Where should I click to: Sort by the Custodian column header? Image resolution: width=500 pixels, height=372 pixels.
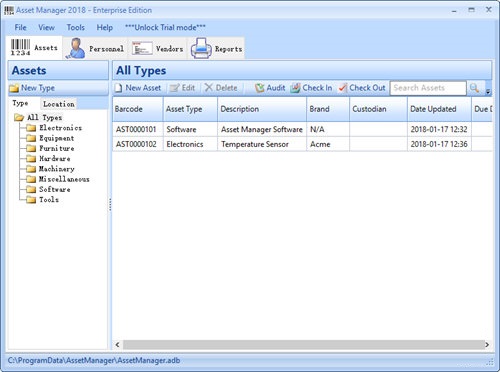coord(378,109)
